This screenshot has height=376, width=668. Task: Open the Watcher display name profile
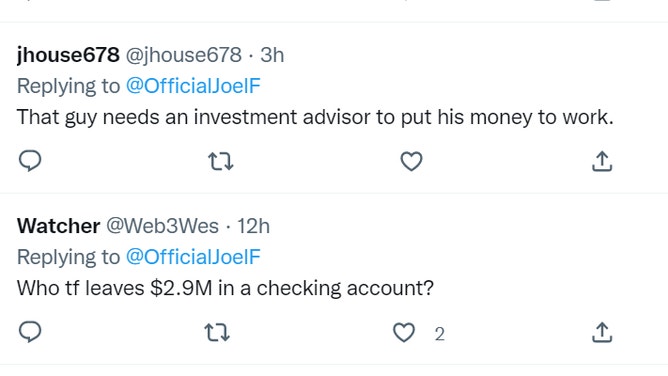[58, 226]
